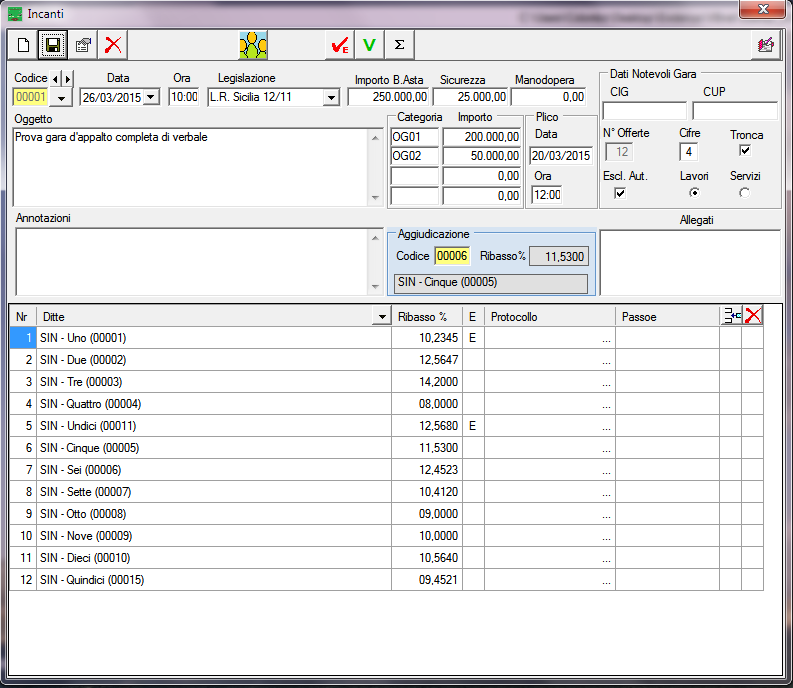Viewport: 793px width, 688px height.
Task: Close the Incanti window
Action: click(763, 9)
